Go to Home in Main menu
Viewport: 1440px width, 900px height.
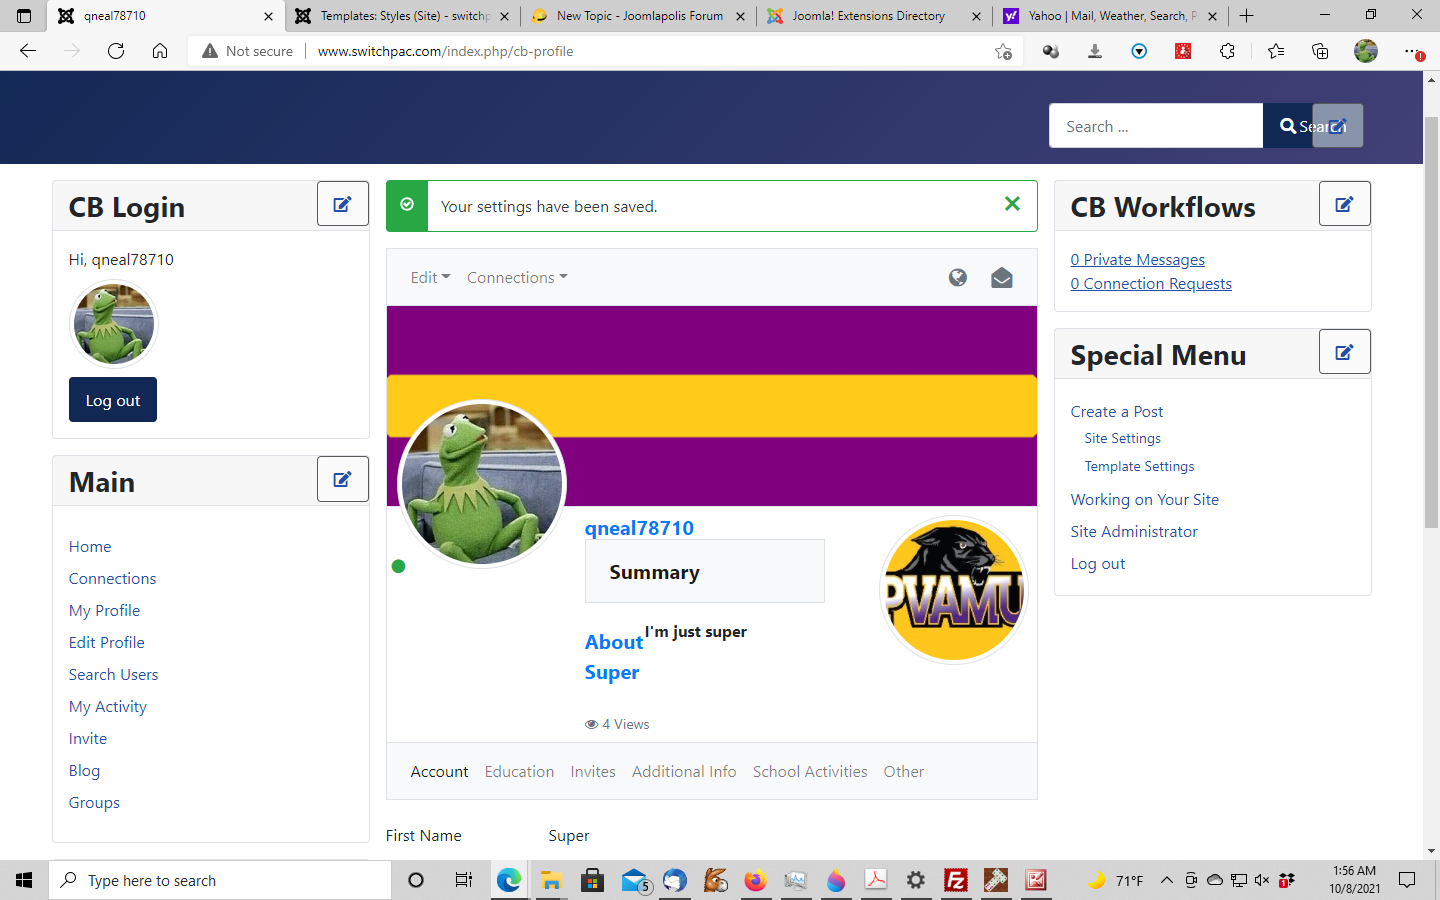90,547
